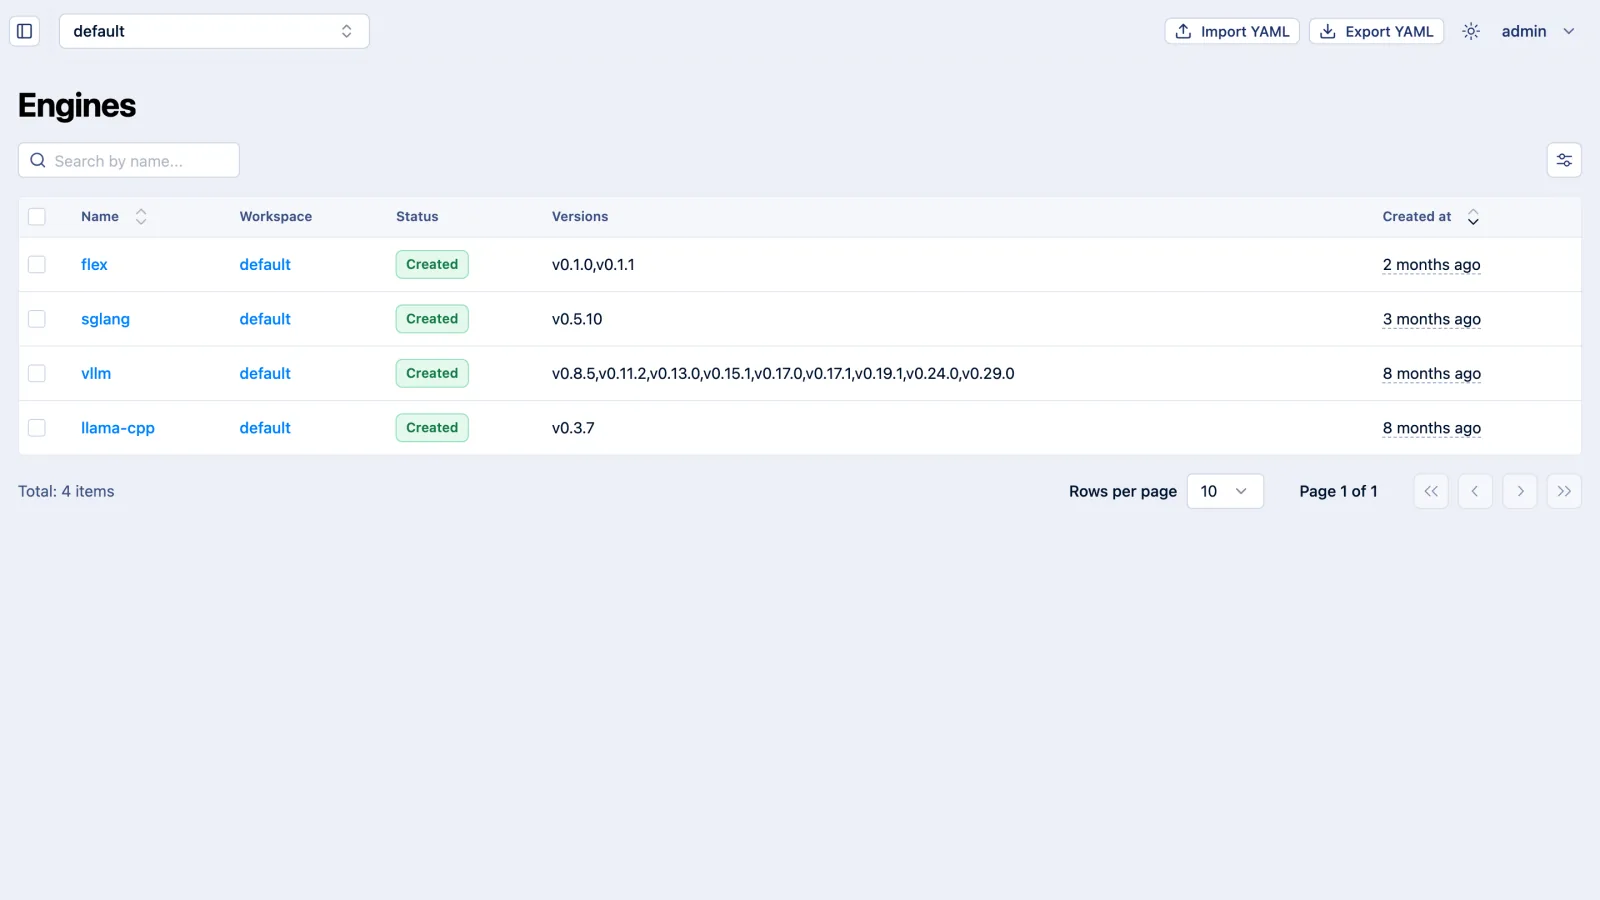Click versions text 'v0.1.0,v0.1.1'
This screenshot has height=900, width=1600.
[x=593, y=264]
